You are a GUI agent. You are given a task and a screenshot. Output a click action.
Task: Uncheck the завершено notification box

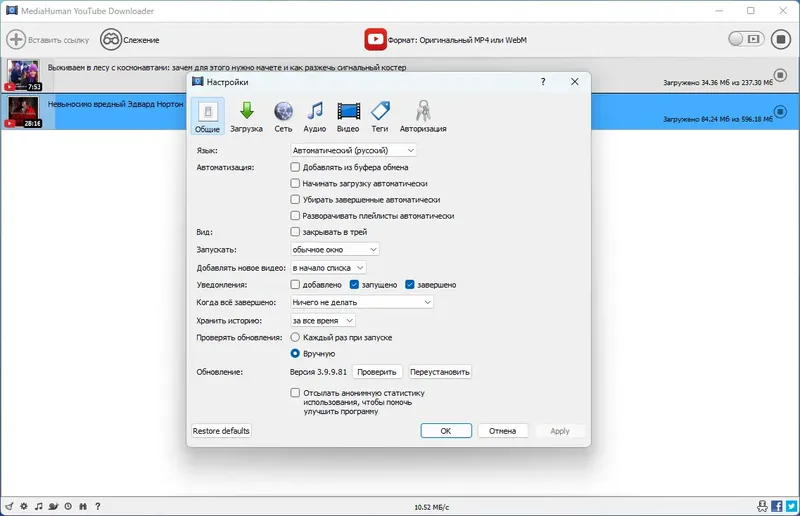410,284
